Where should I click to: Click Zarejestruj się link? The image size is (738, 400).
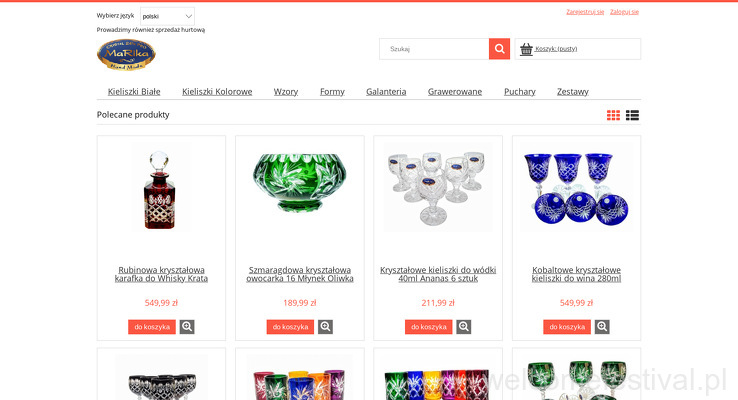pyautogui.click(x=585, y=12)
